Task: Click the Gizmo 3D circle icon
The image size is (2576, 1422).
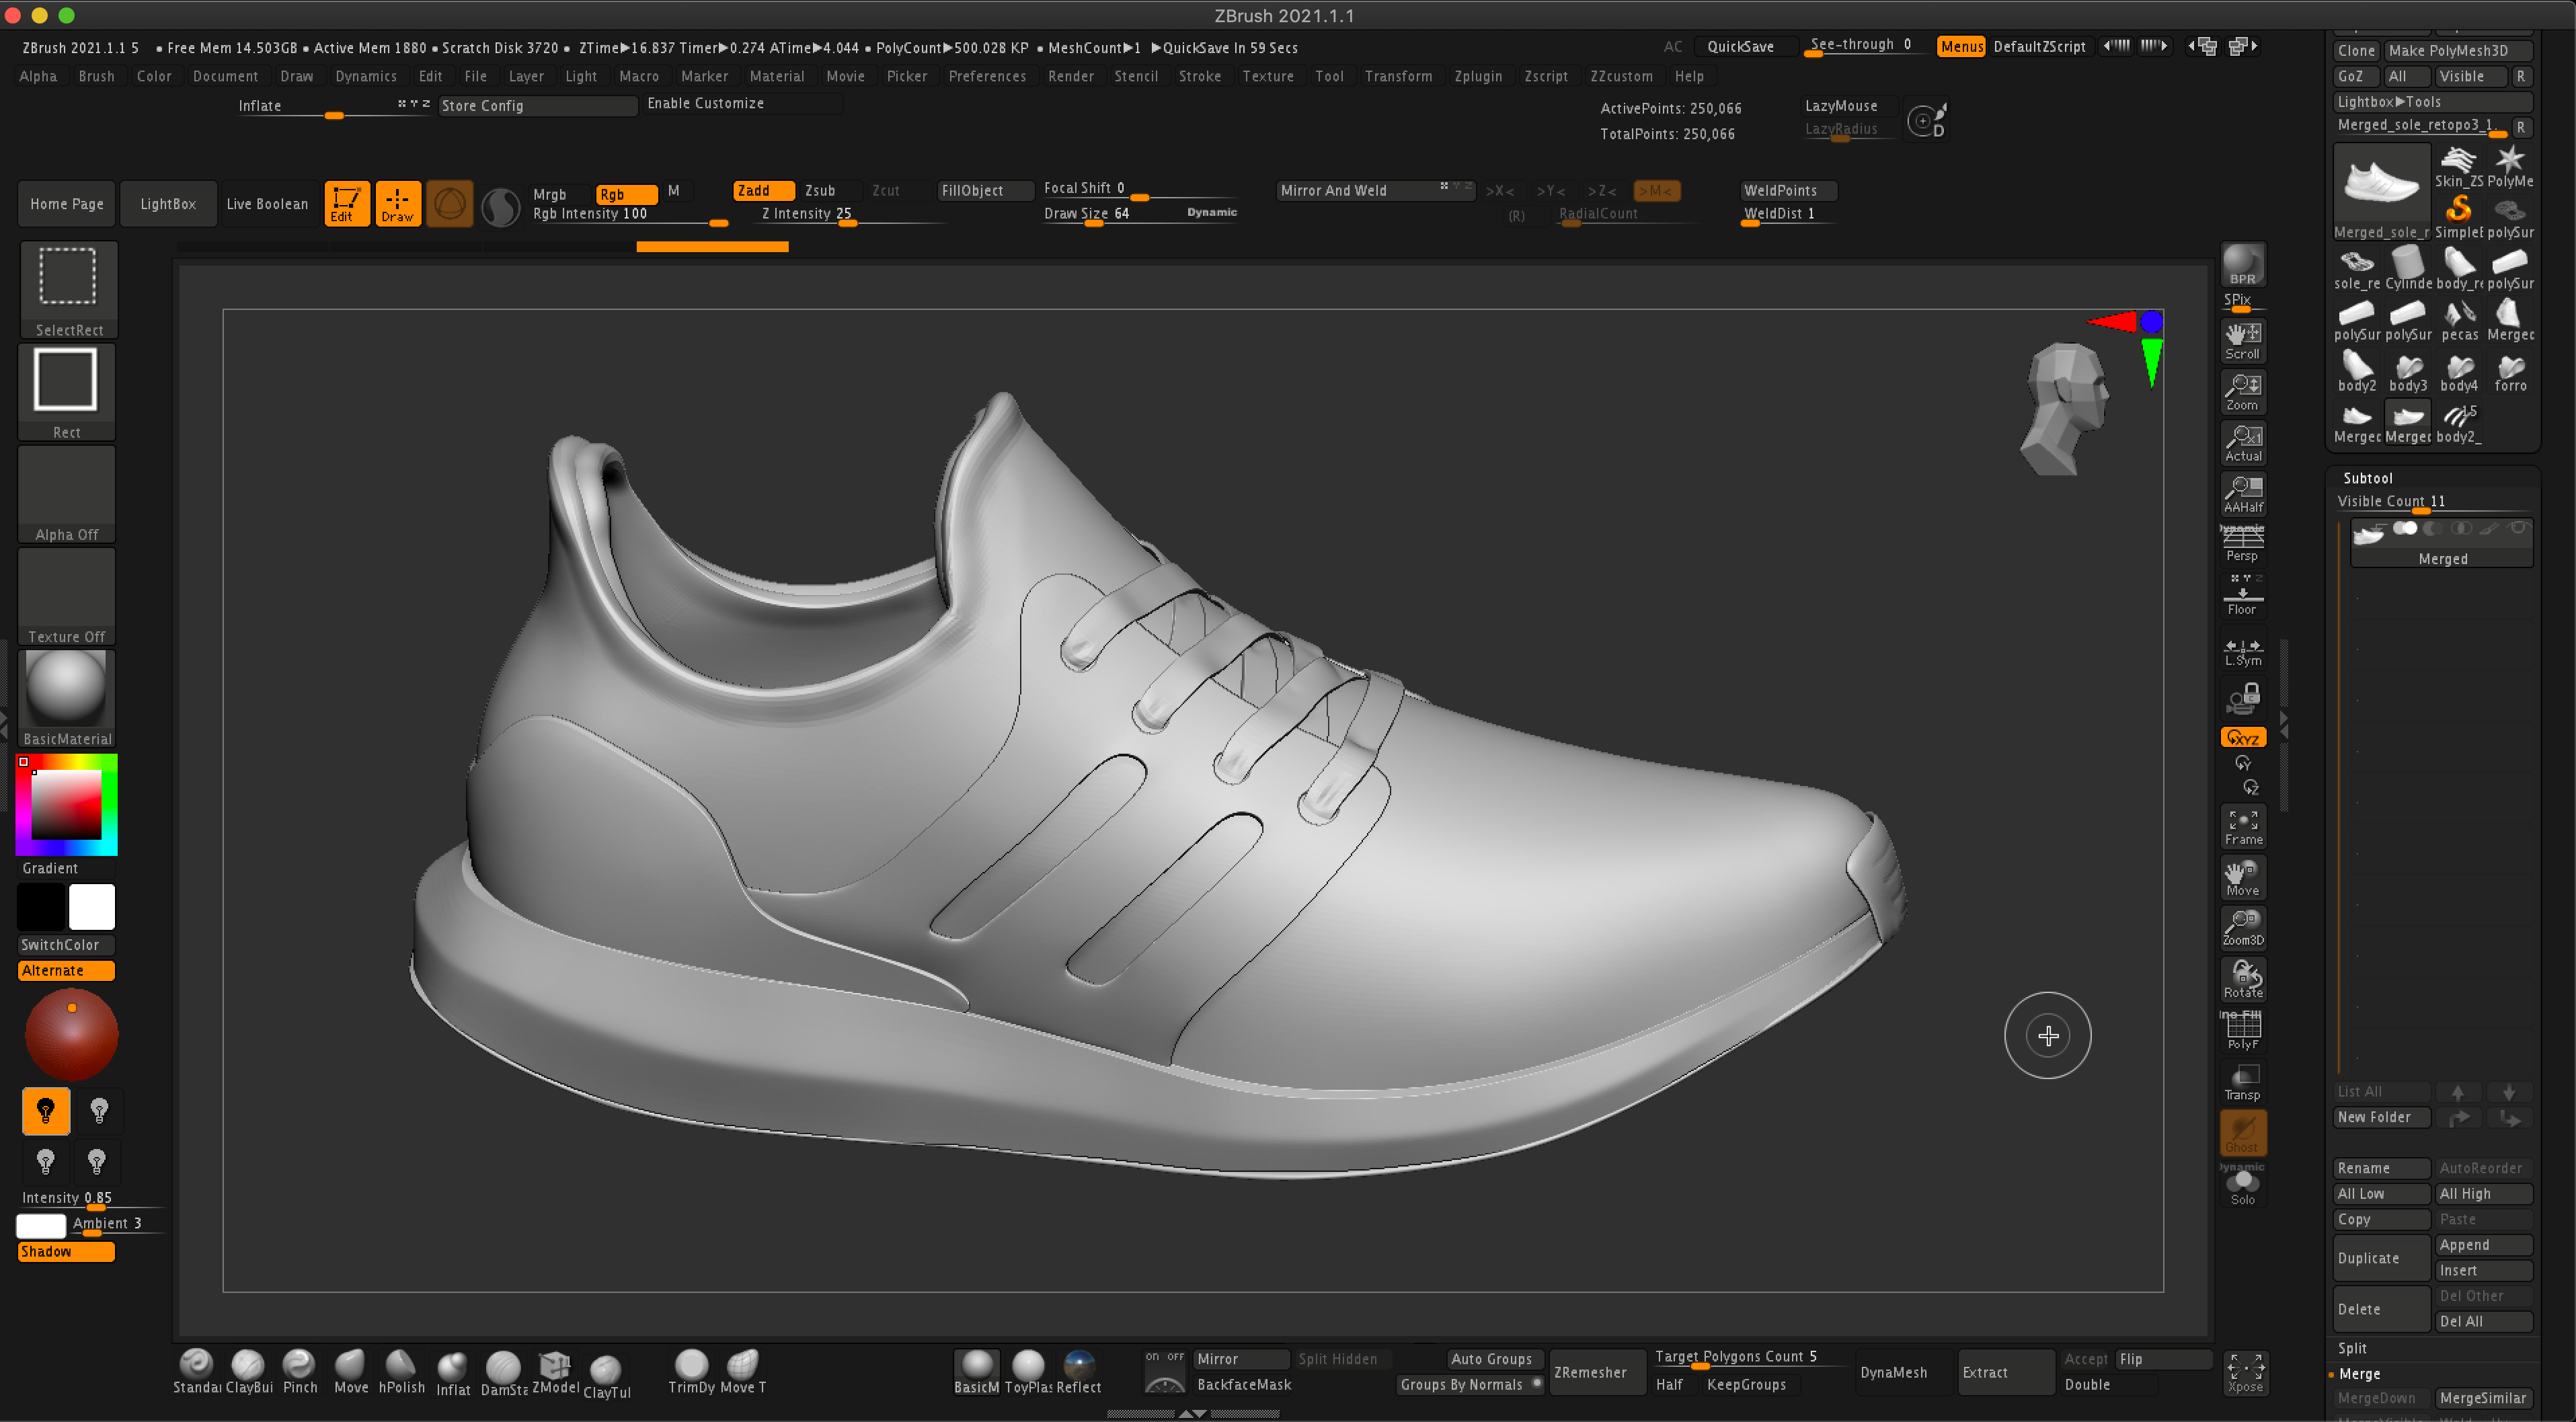Action: [x=449, y=204]
